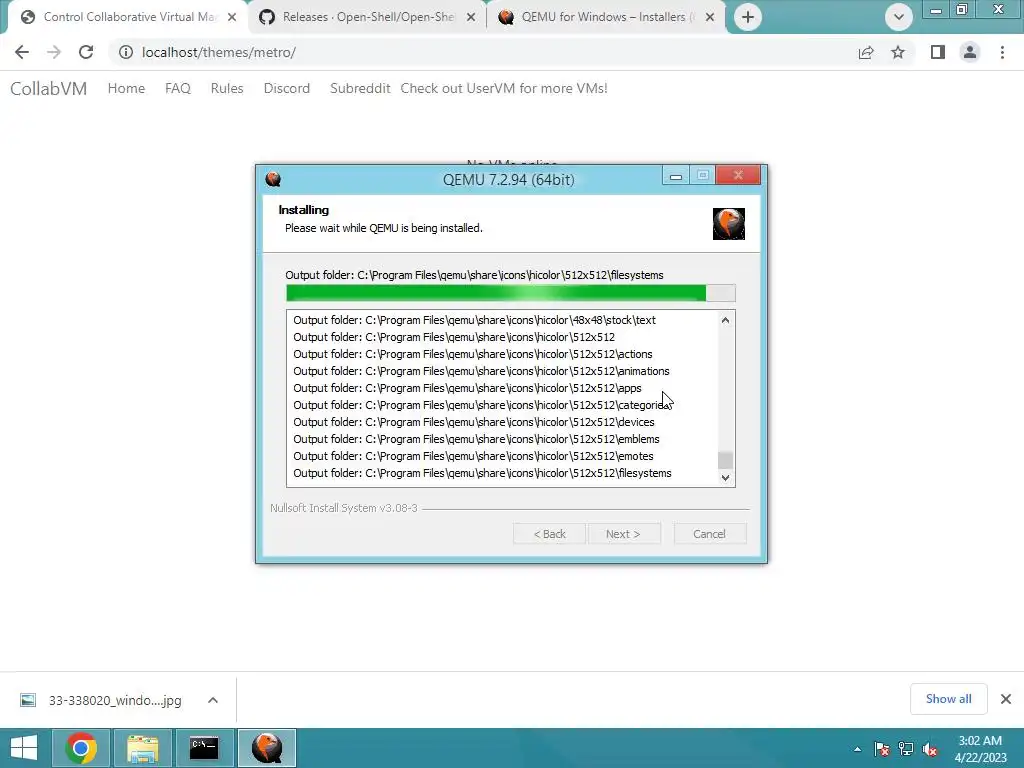Open network status tray icon

[x=906, y=749]
